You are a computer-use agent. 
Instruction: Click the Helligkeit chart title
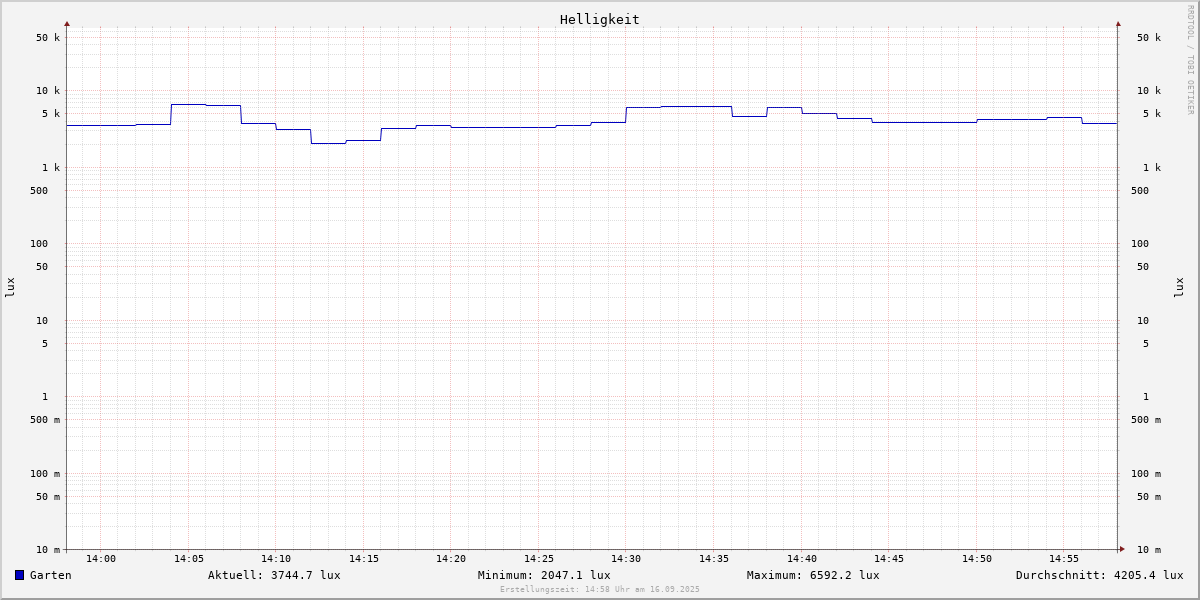599,19
